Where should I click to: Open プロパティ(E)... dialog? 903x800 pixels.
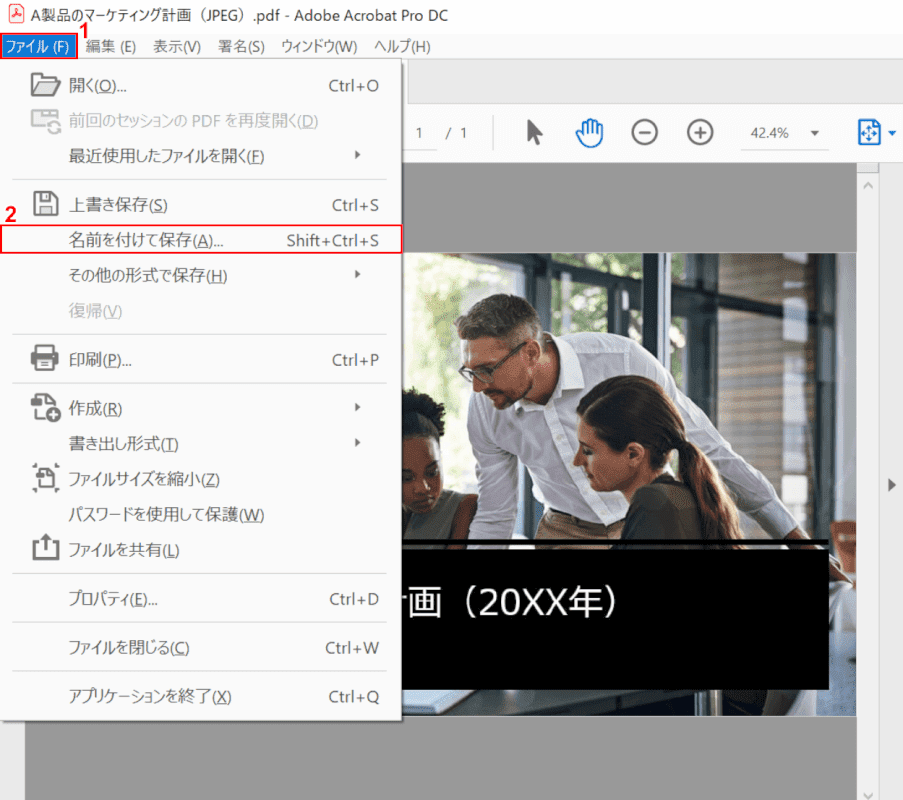tap(201, 599)
